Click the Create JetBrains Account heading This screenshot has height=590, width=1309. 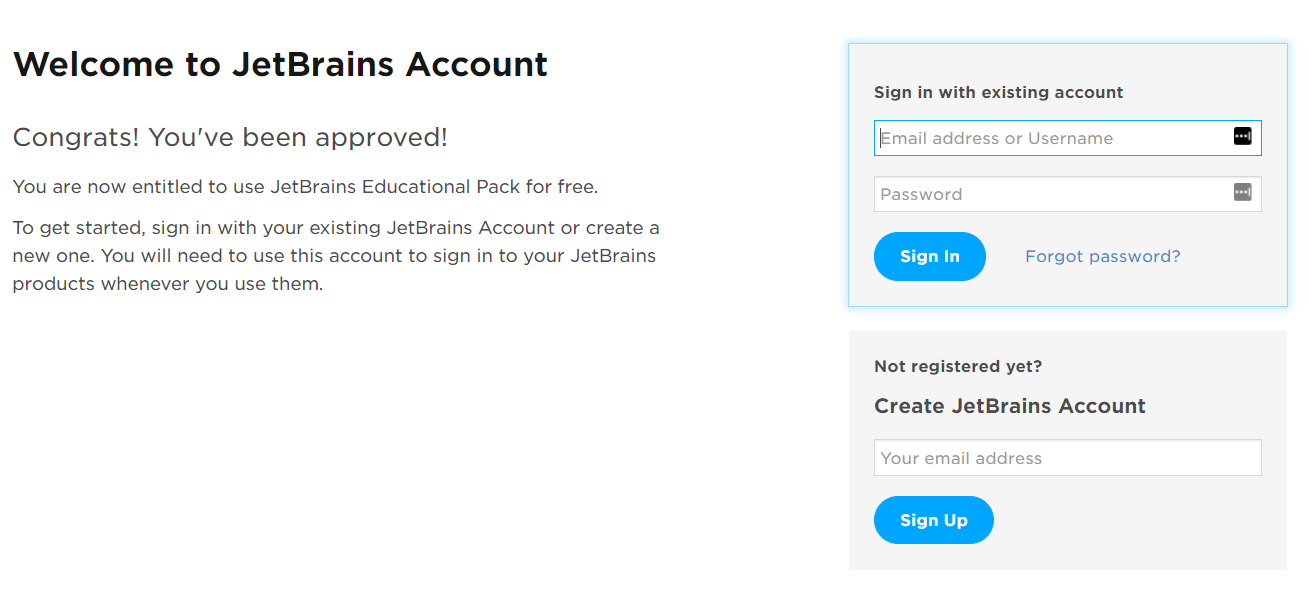click(1009, 406)
